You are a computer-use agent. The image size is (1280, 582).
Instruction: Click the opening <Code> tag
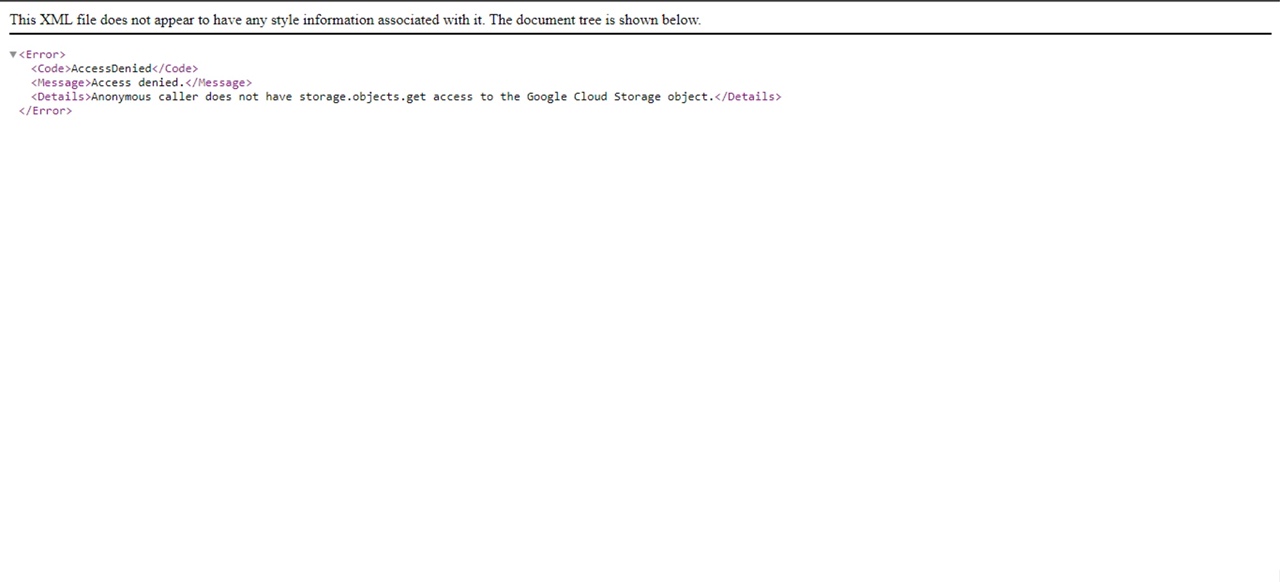[50, 69]
